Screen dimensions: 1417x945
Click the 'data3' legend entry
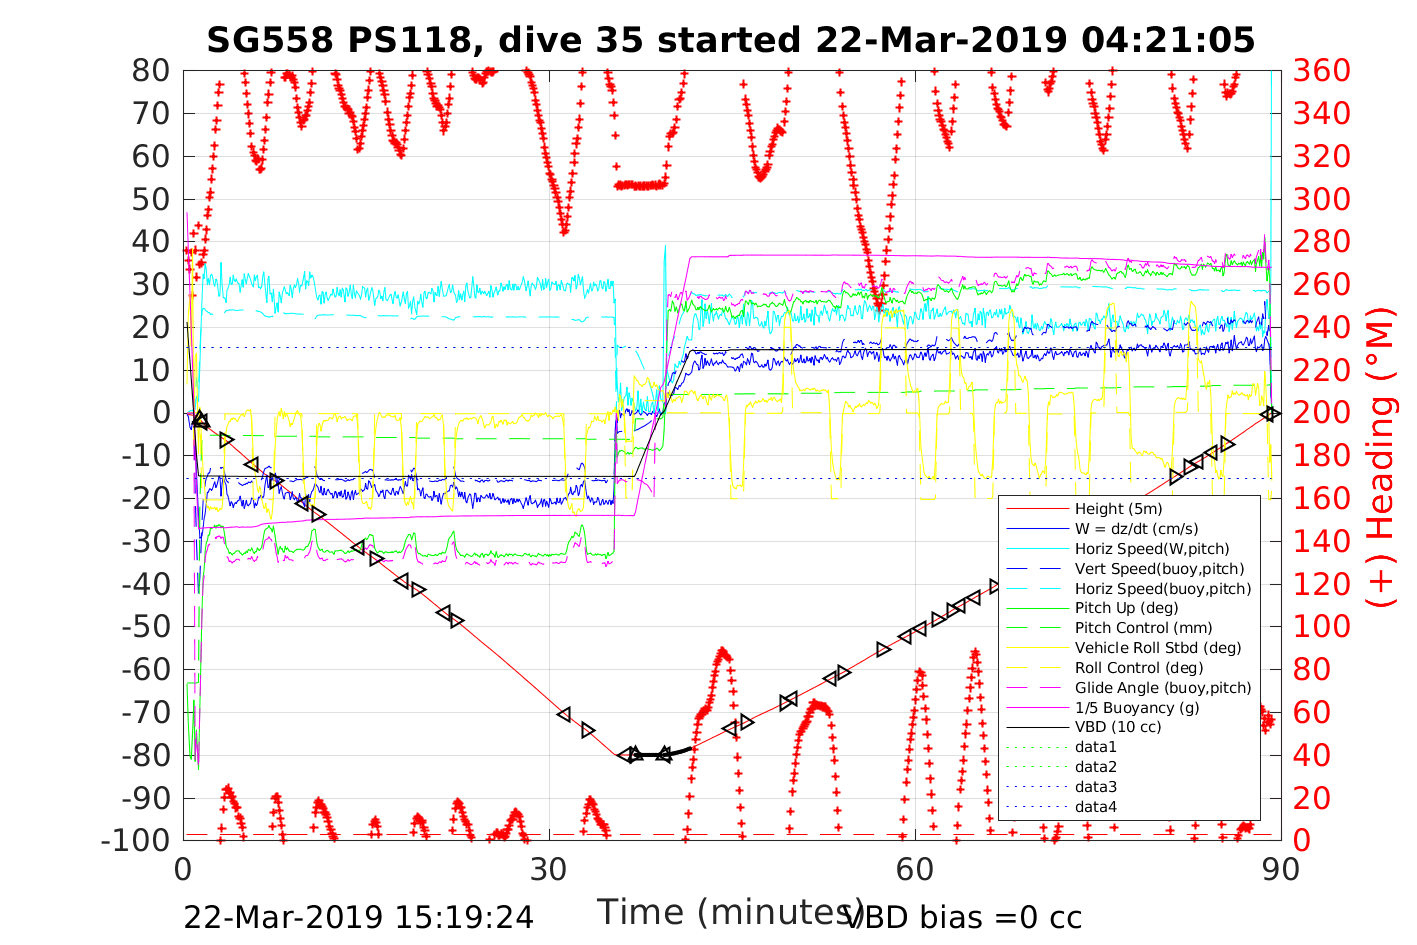pos(1096,787)
